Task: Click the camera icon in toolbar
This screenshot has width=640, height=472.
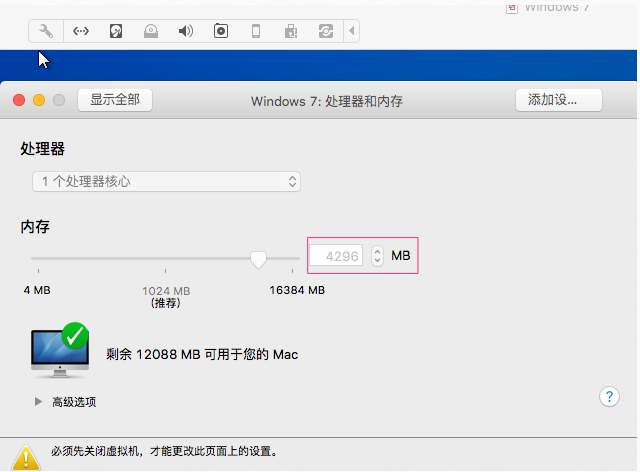Action: (x=221, y=31)
